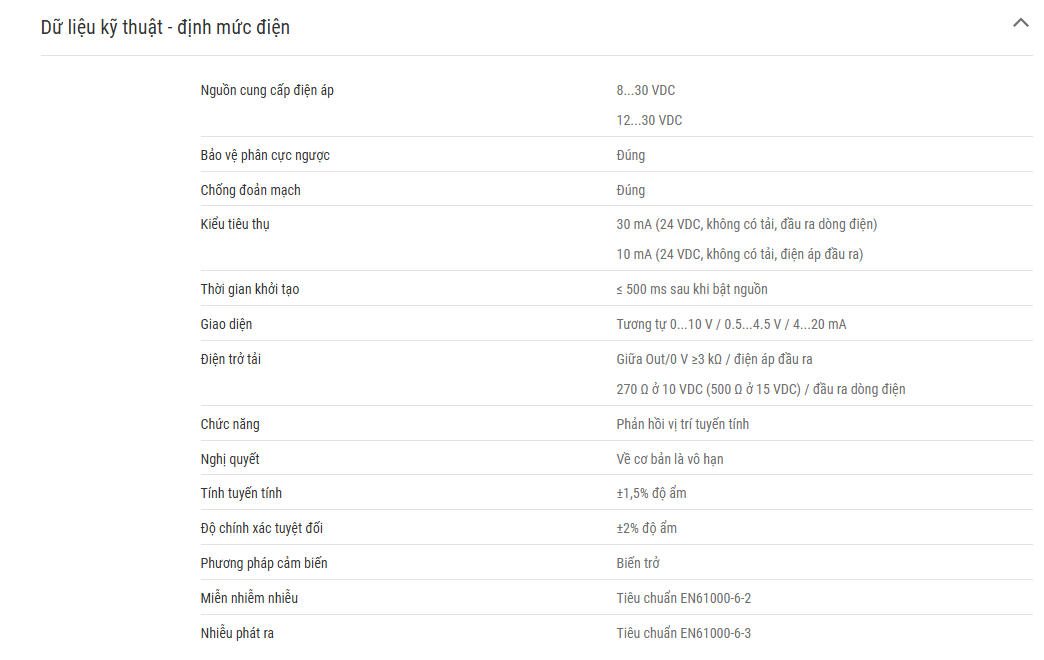
Task: Click 'Tiêu chuẩn EN61000-6-3' value
Action: (683, 633)
